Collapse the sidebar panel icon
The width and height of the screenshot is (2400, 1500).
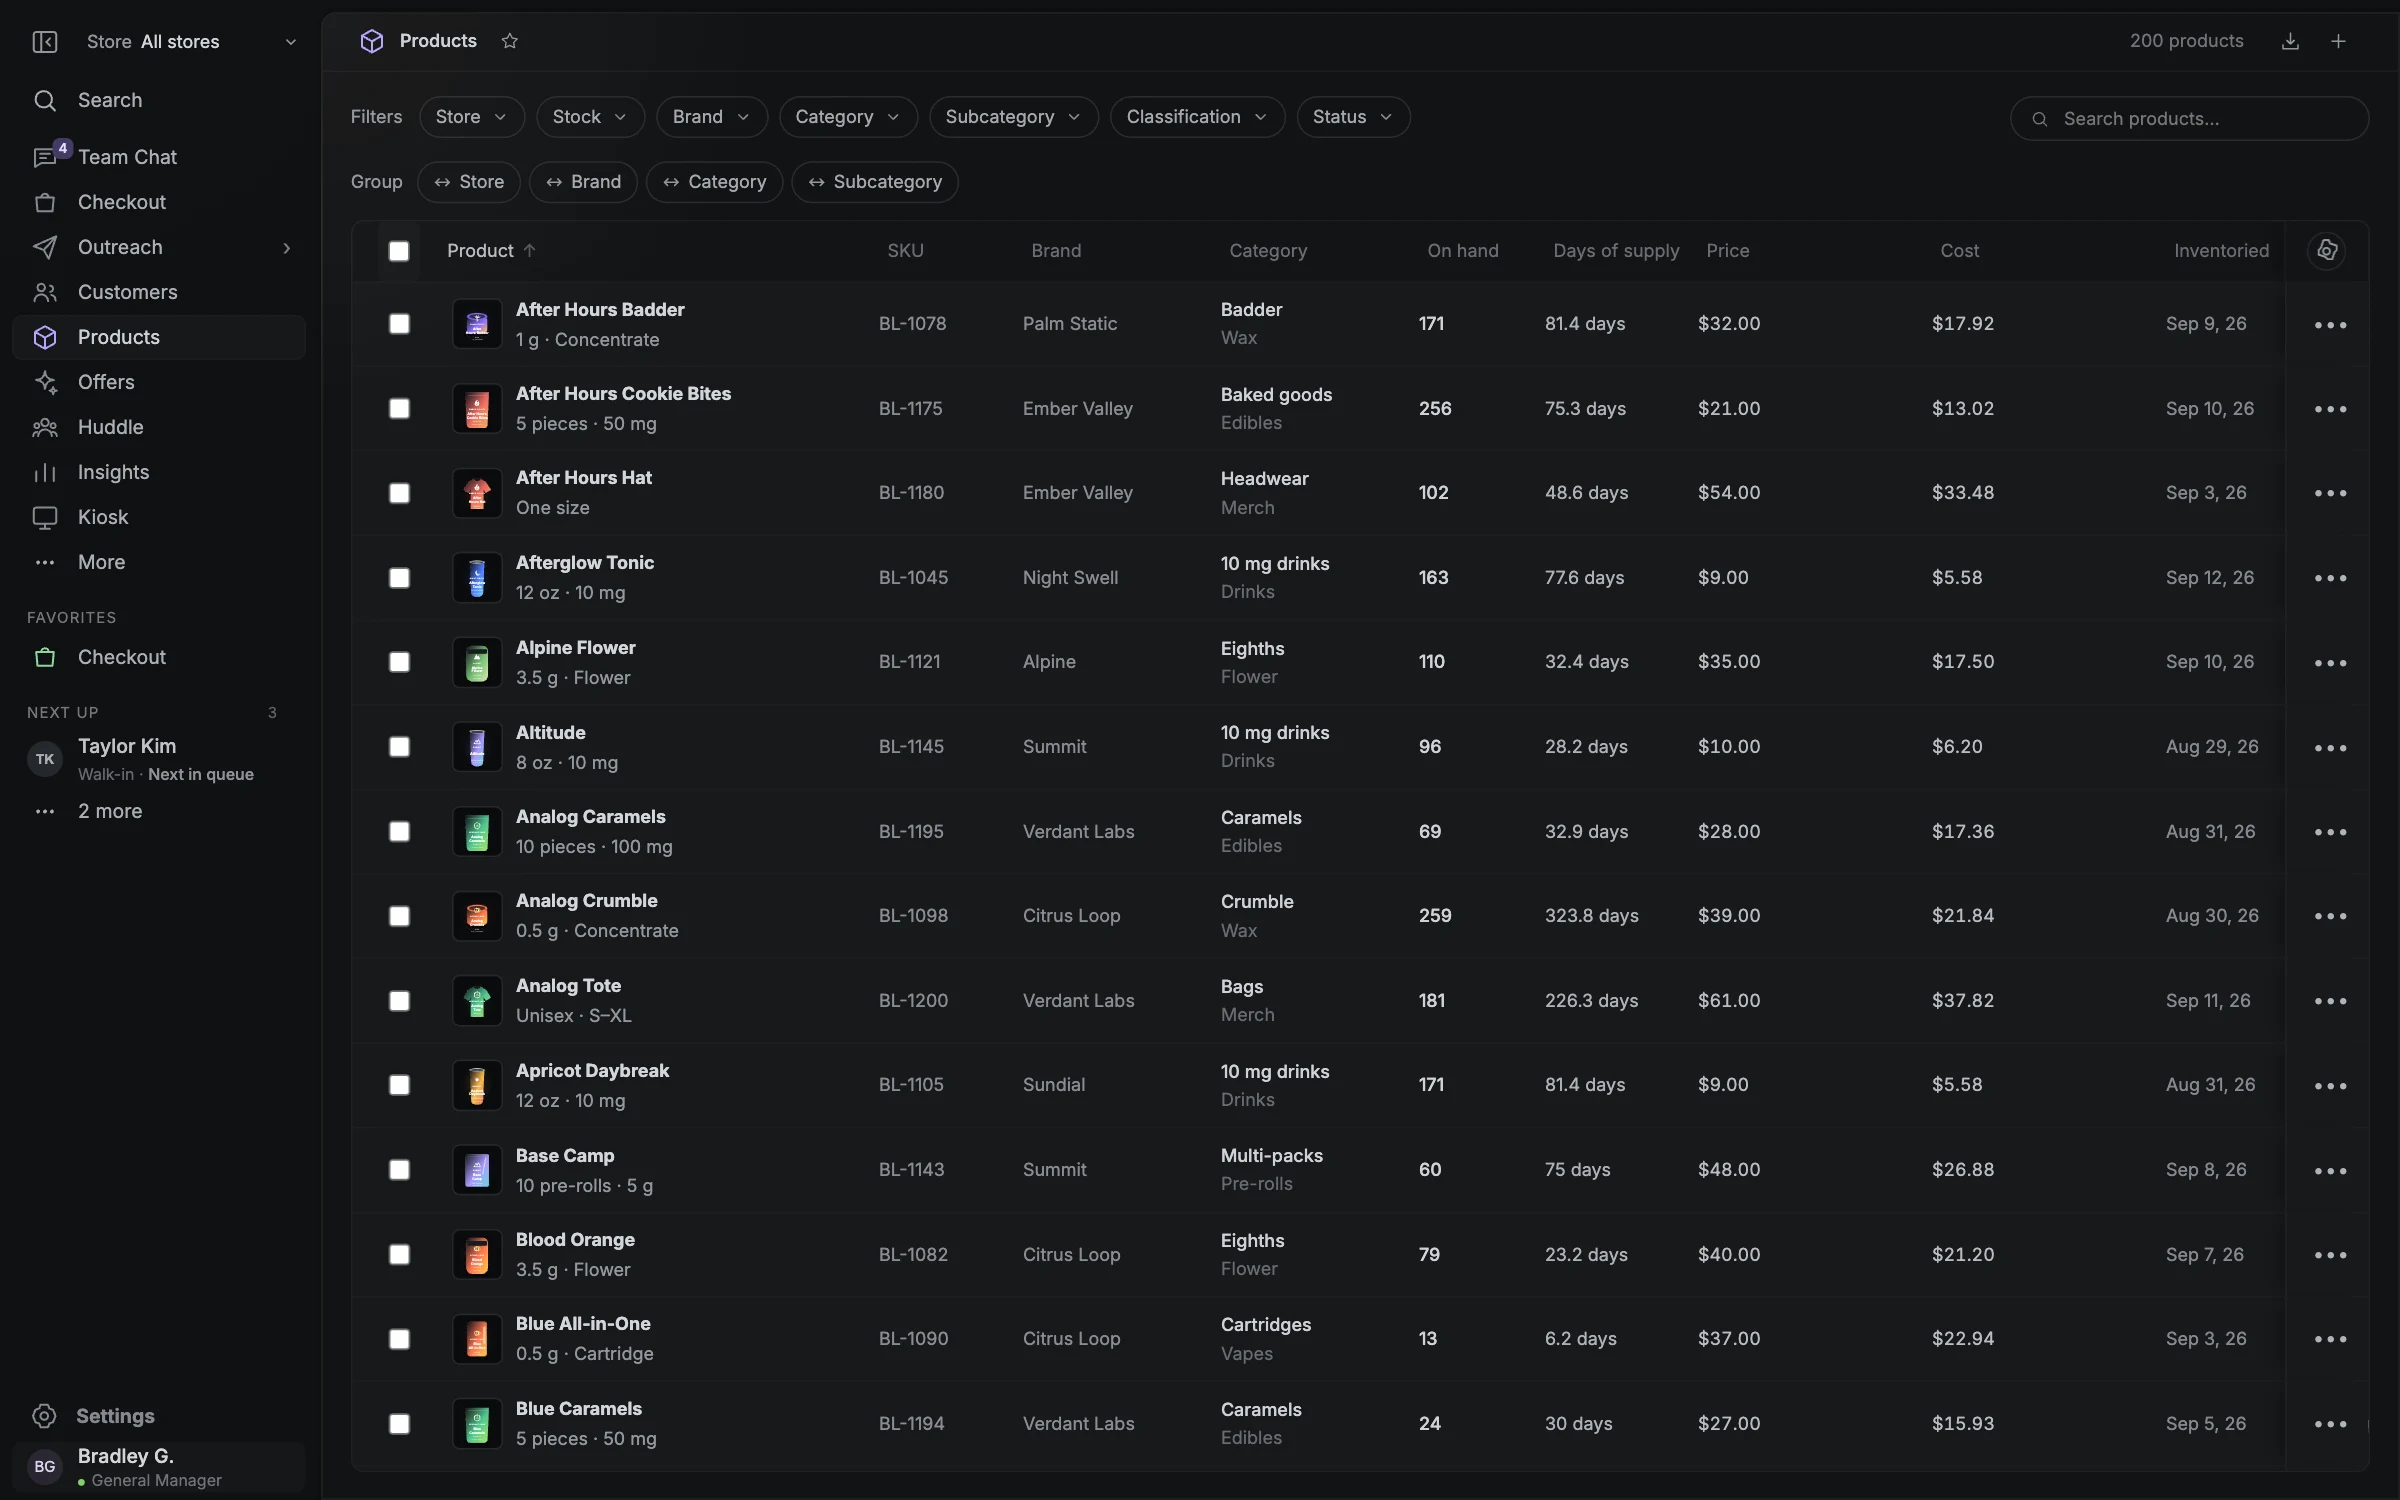coord(45,41)
